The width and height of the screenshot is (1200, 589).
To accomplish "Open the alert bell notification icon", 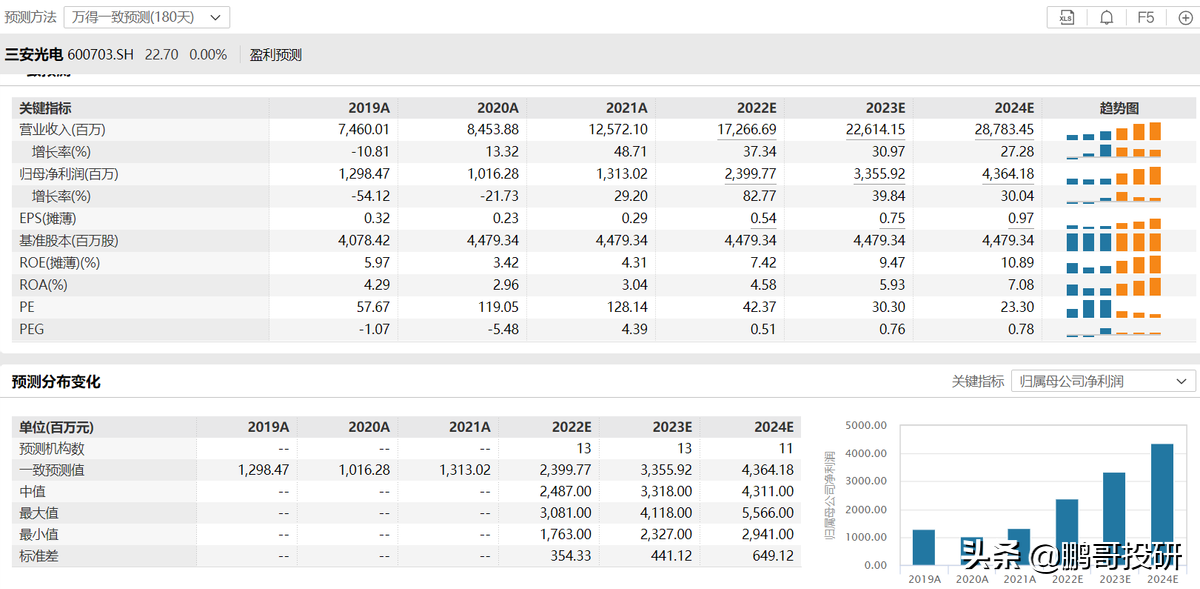I will click(x=1106, y=17).
